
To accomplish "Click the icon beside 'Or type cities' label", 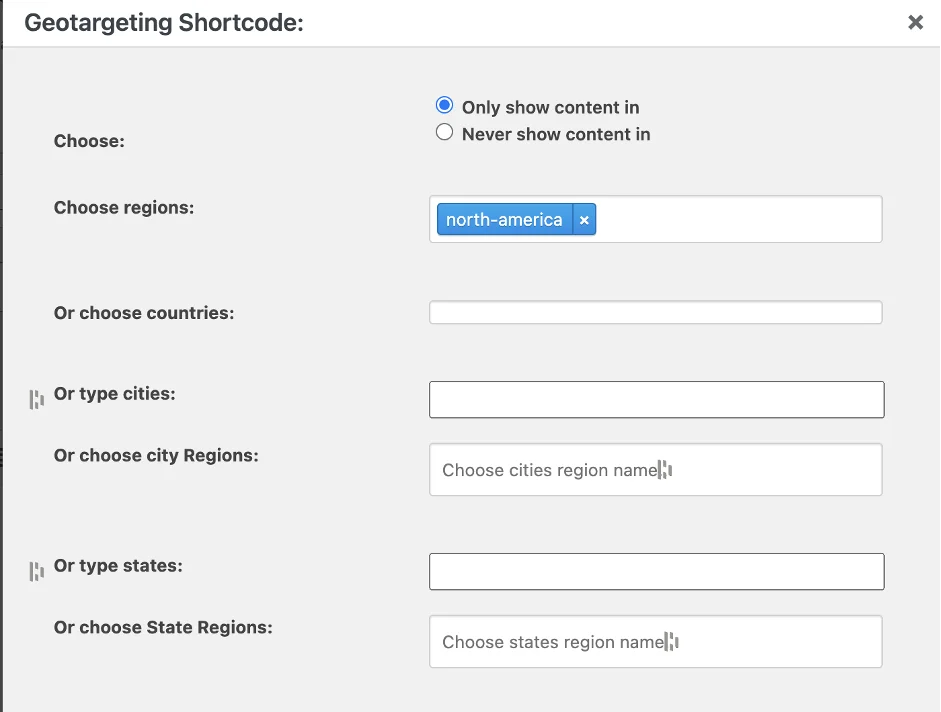I will coord(37,399).
